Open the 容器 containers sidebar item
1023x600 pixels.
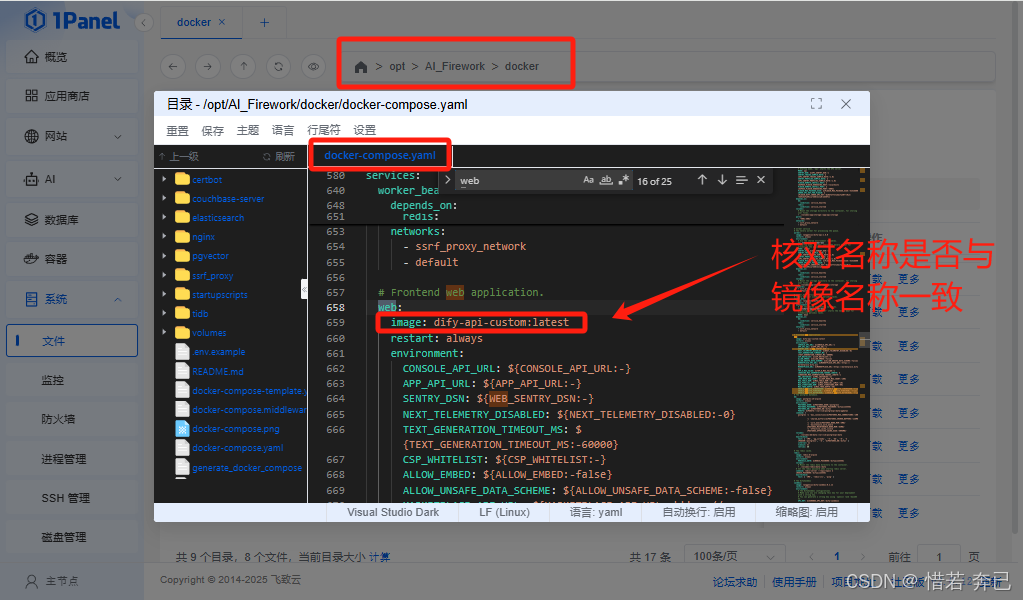pos(72,259)
